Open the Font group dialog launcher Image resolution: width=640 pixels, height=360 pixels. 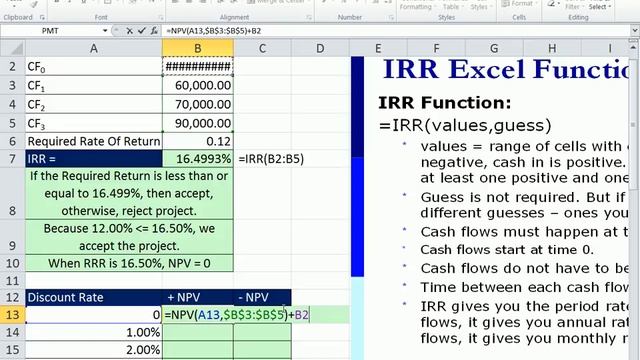pos(161,17)
